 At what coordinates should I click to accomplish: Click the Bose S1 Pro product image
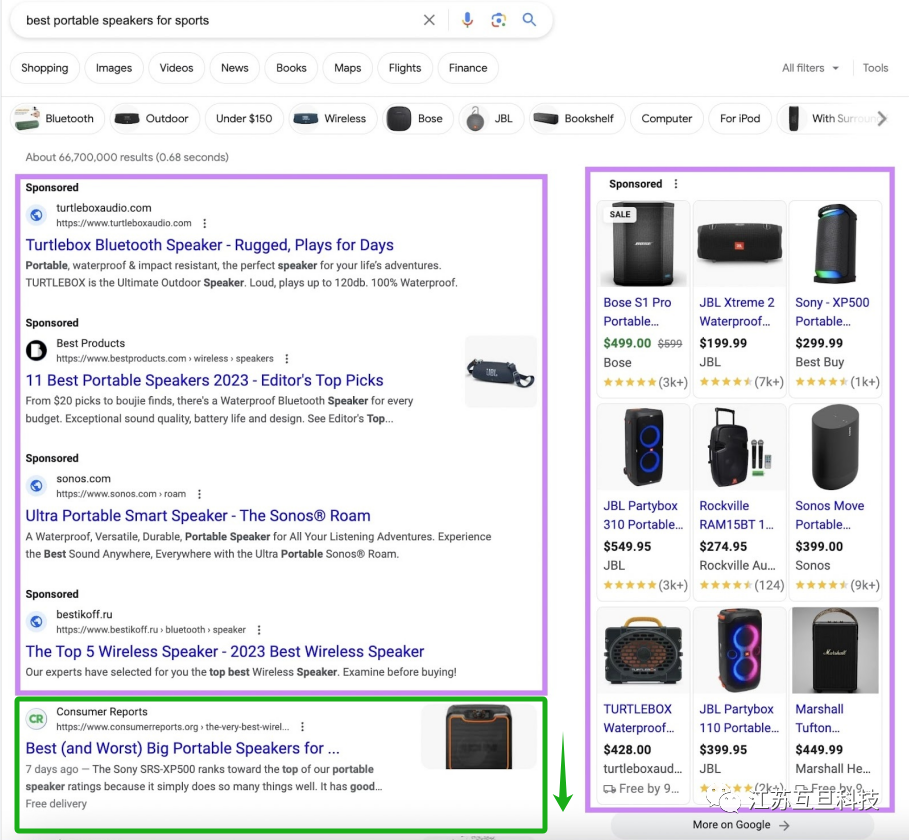click(643, 245)
